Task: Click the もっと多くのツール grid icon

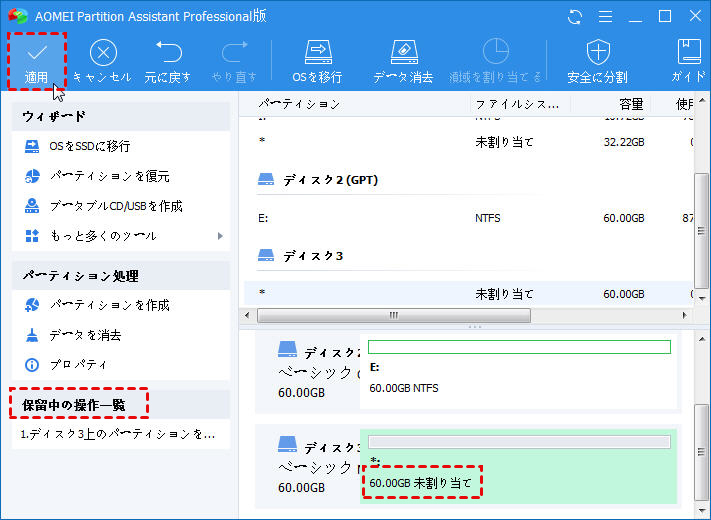Action: pyautogui.click(x=32, y=236)
